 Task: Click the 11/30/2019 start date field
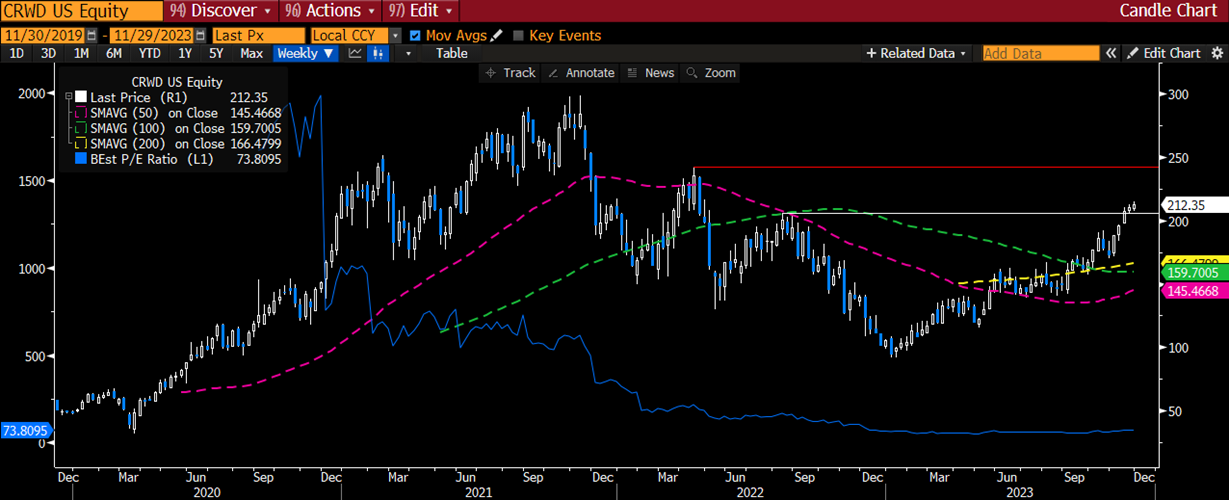pos(43,35)
